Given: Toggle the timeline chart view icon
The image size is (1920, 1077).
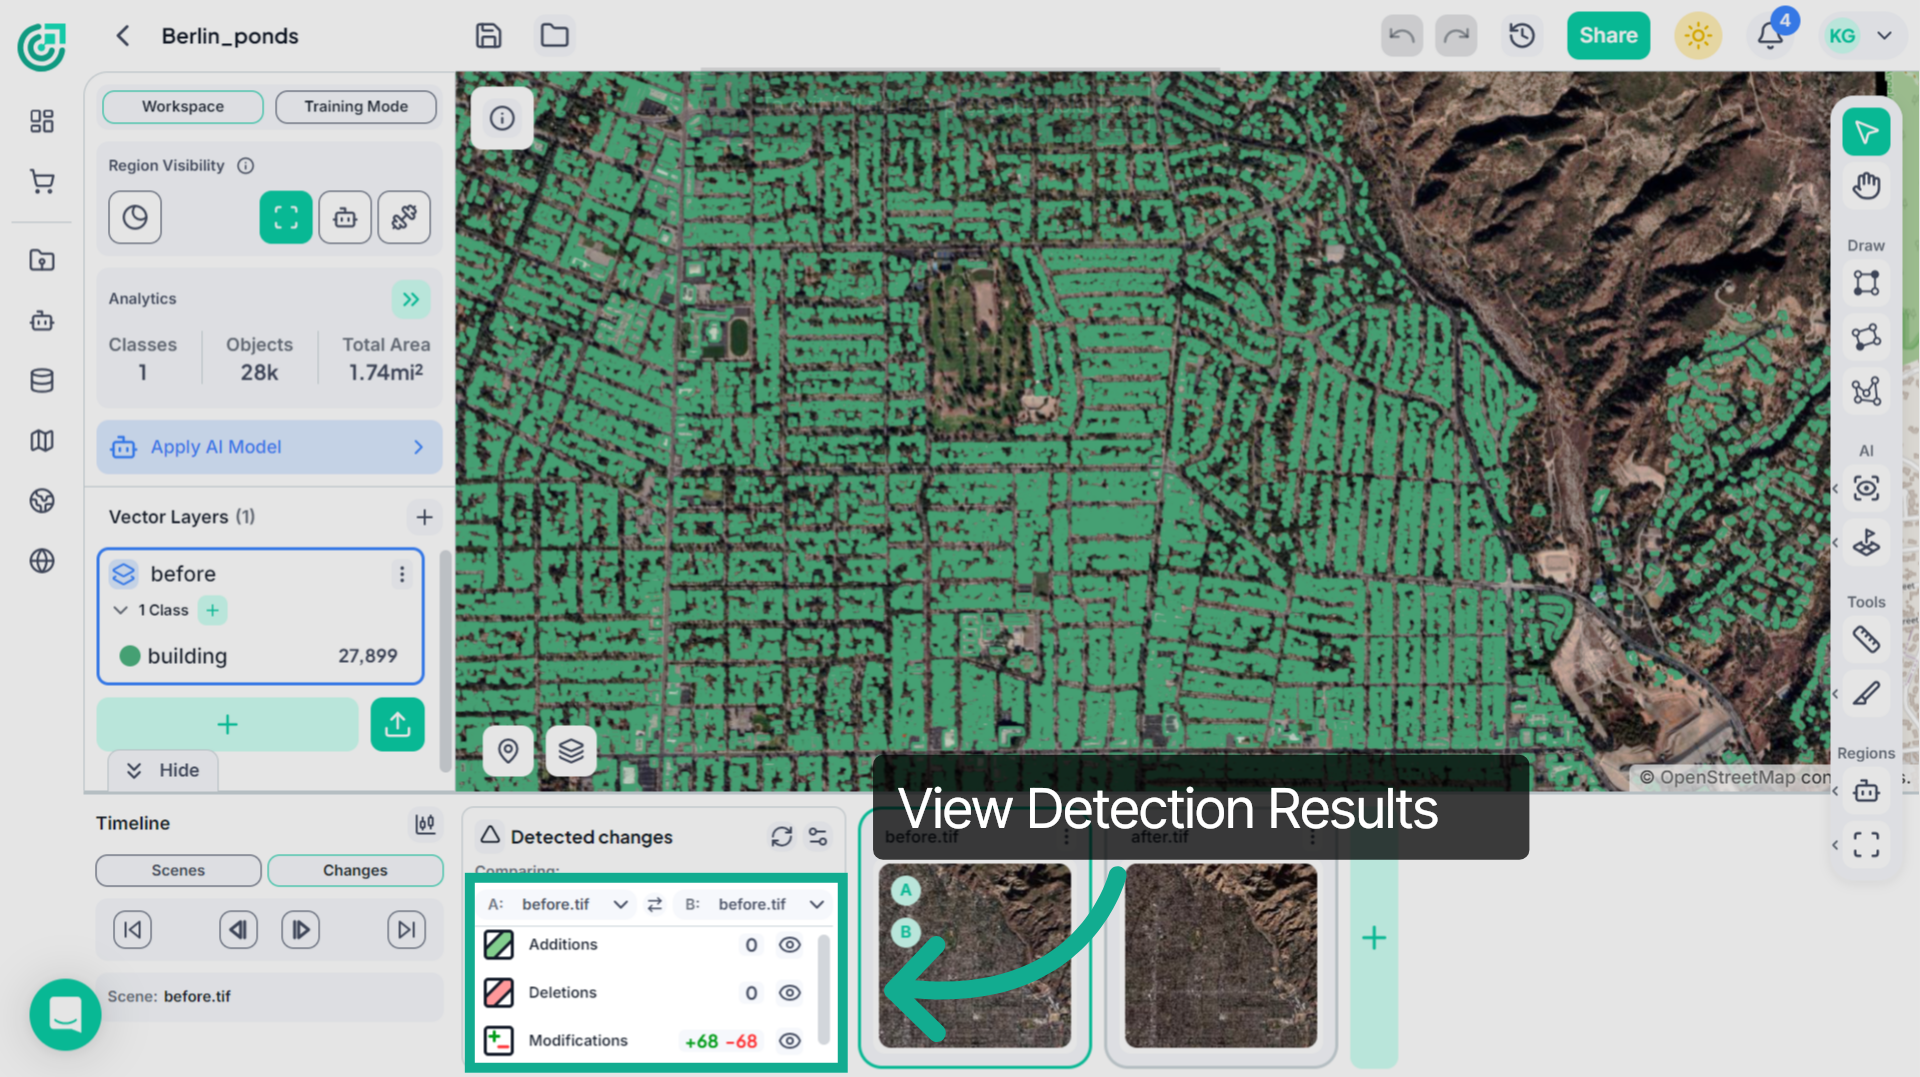Looking at the screenshot, I should [425, 824].
